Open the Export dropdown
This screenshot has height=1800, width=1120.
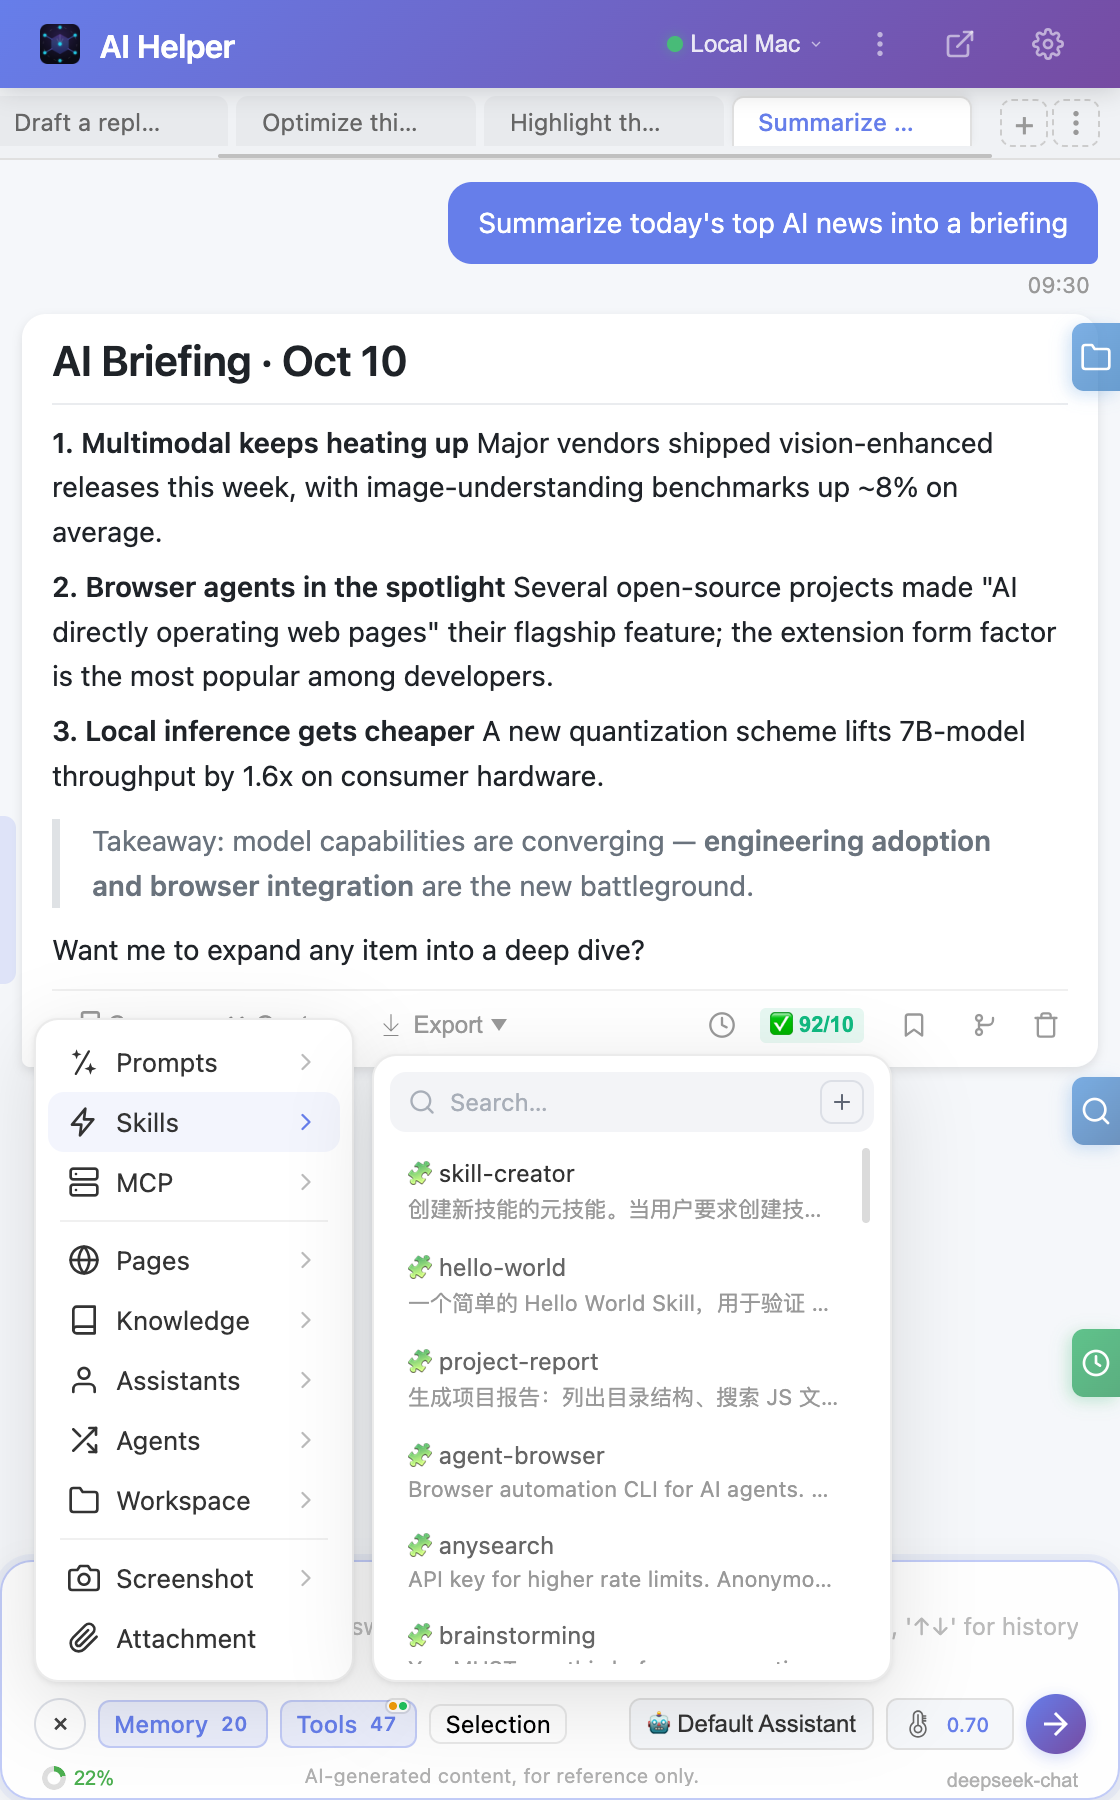coord(444,1025)
